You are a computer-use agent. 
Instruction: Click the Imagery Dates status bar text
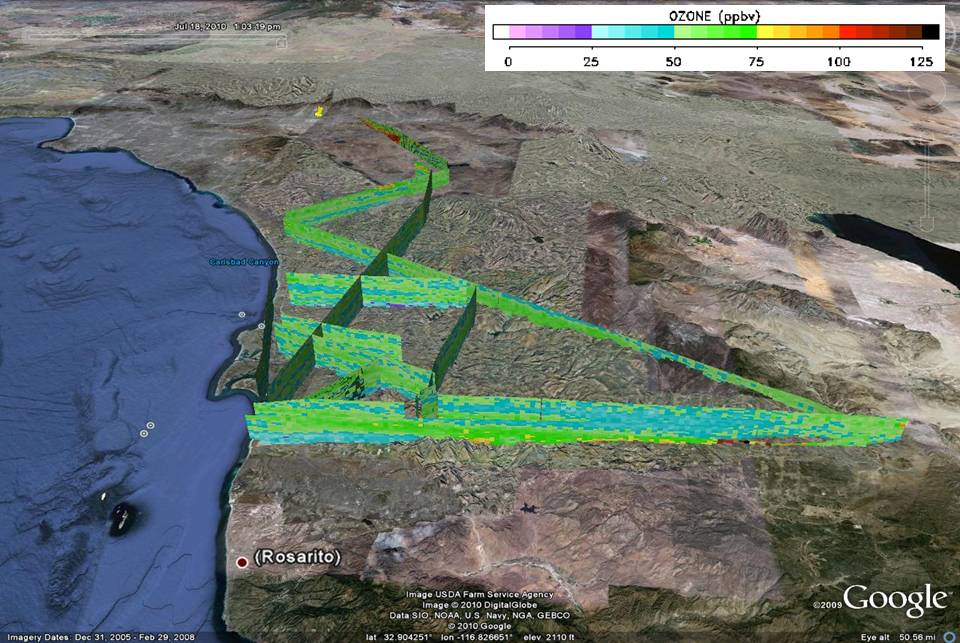(x=101, y=637)
